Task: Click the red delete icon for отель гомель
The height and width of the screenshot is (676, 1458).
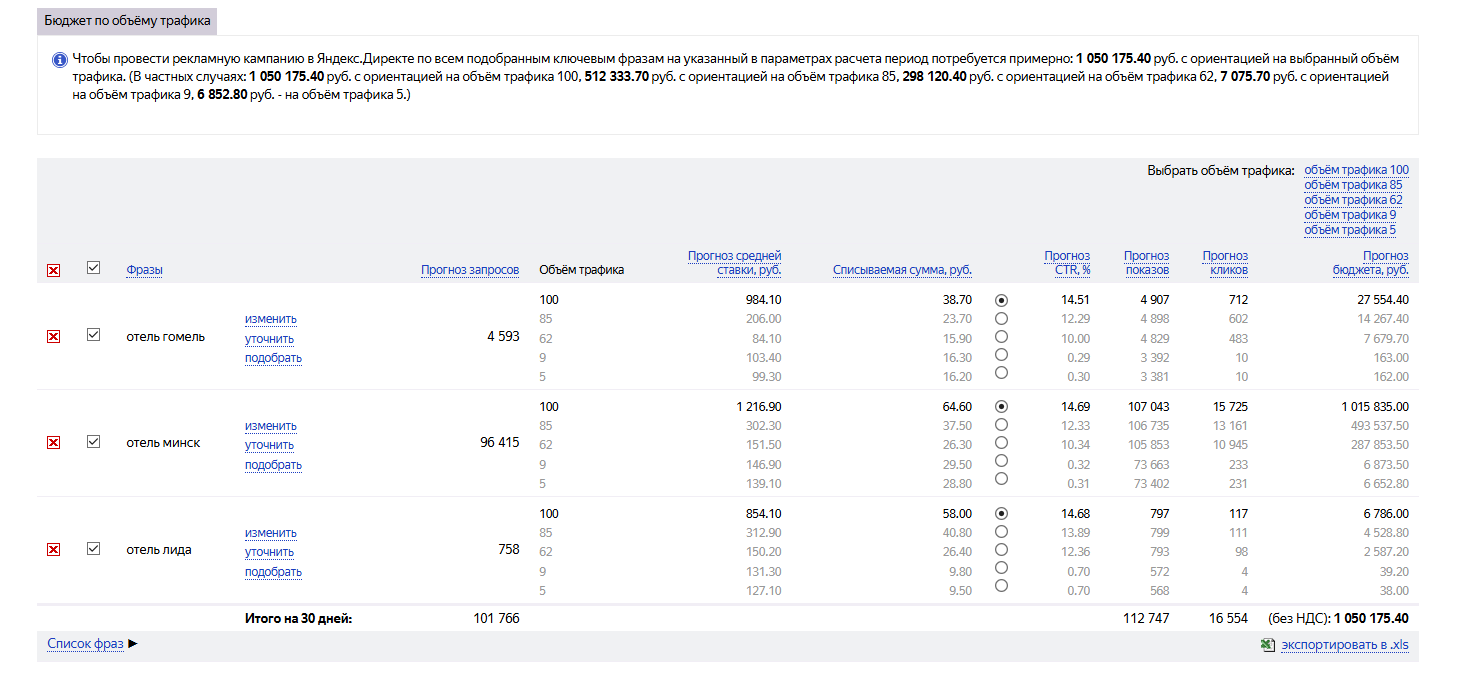Action: [54, 337]
